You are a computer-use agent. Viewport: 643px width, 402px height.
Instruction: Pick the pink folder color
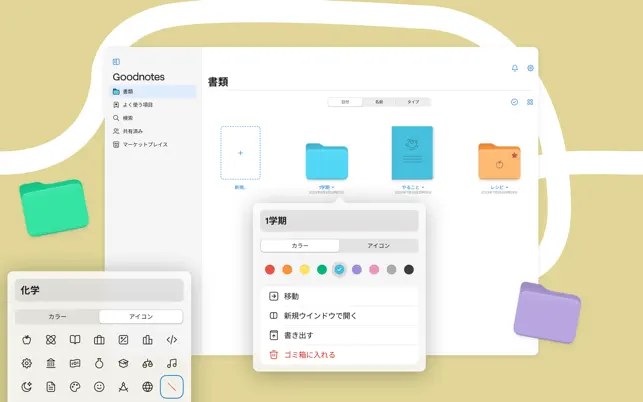pyautogui.click(x=374, y=270)
